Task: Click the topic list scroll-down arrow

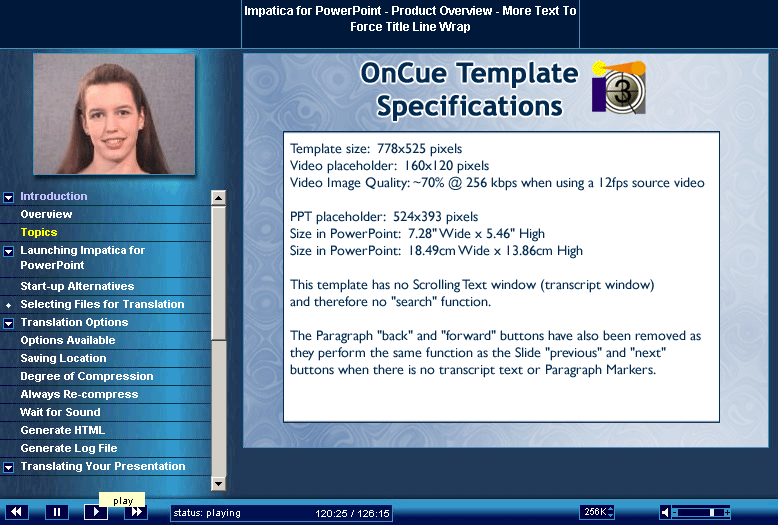Action: point(218,483)
